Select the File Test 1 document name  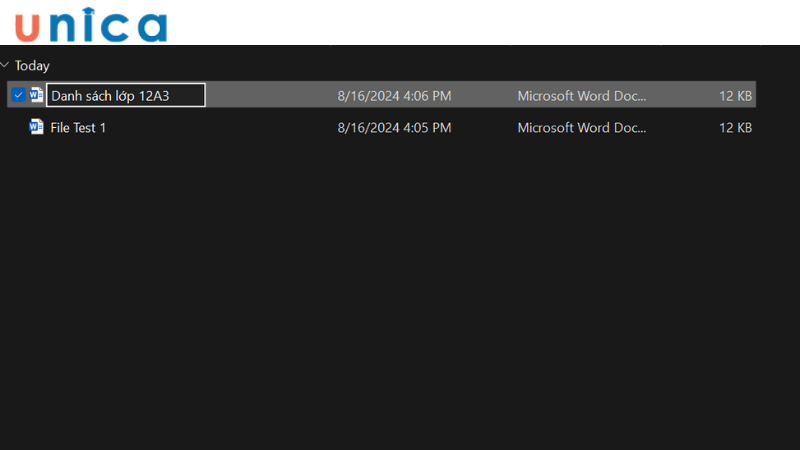(78, 128)
